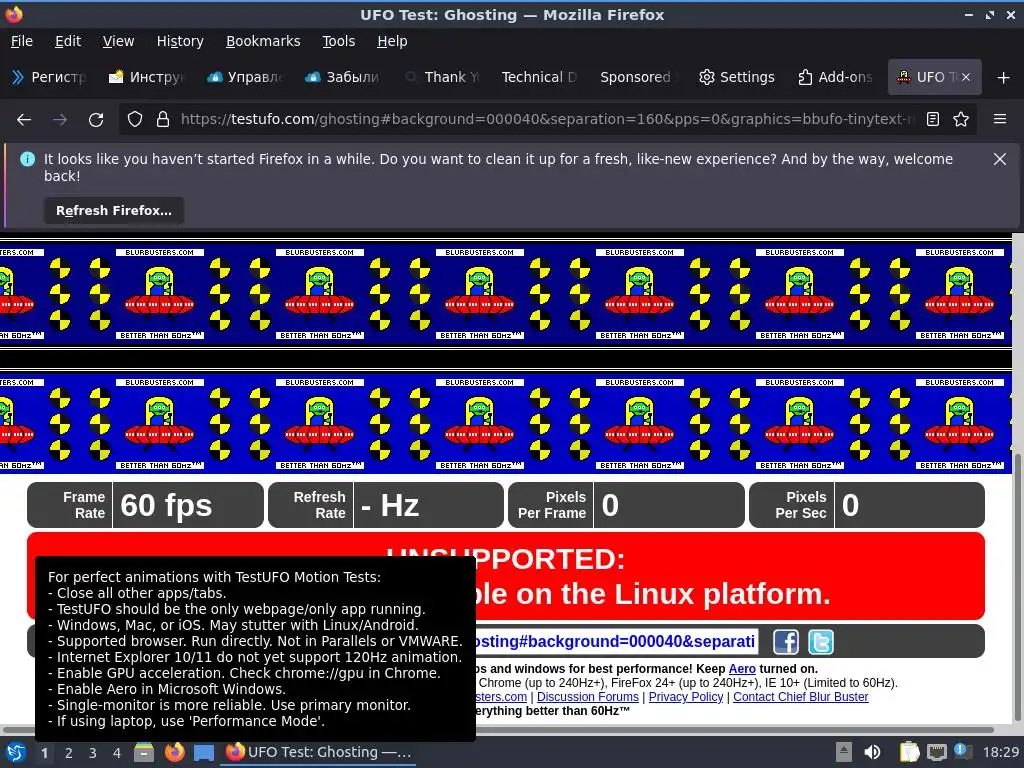The image size is (1024, 768).
Task: Launch Firefox from the taskbar quick launcher
Action: (174, 753)
